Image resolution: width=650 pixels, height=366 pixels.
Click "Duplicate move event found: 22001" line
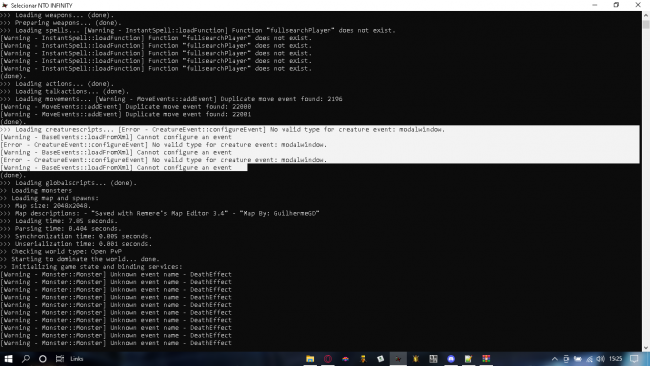[x=126, y=114]
